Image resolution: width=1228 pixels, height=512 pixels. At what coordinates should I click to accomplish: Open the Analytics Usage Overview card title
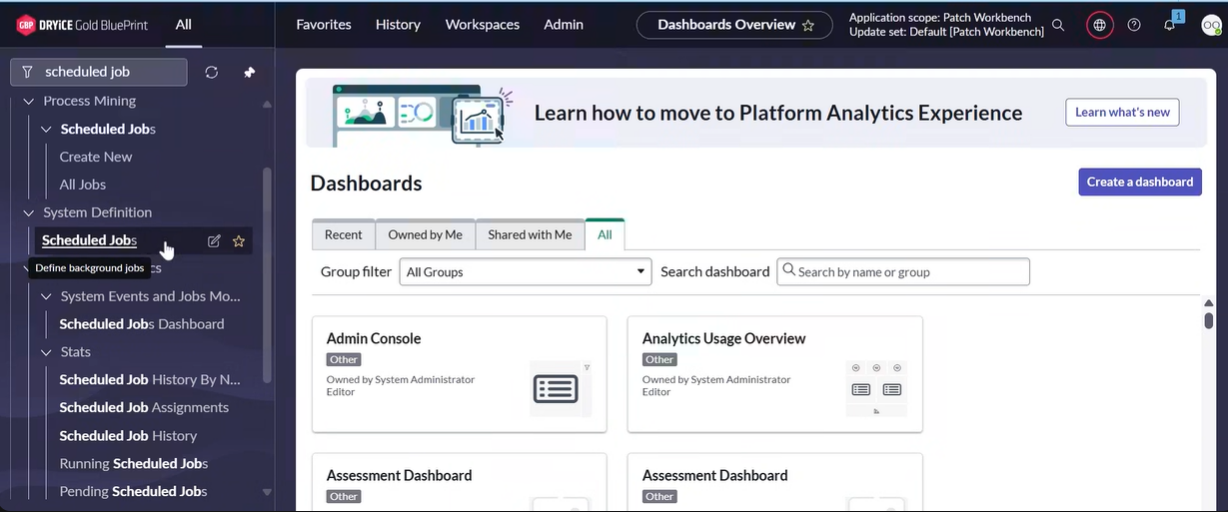pyautogui.click(x=724, y=338)
